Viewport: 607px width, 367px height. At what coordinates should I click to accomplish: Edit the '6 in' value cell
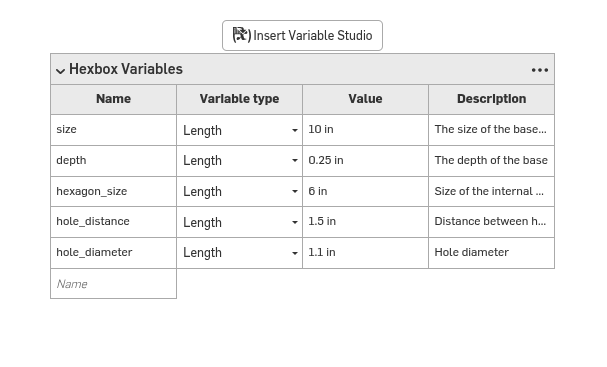(x=365, y=191)
